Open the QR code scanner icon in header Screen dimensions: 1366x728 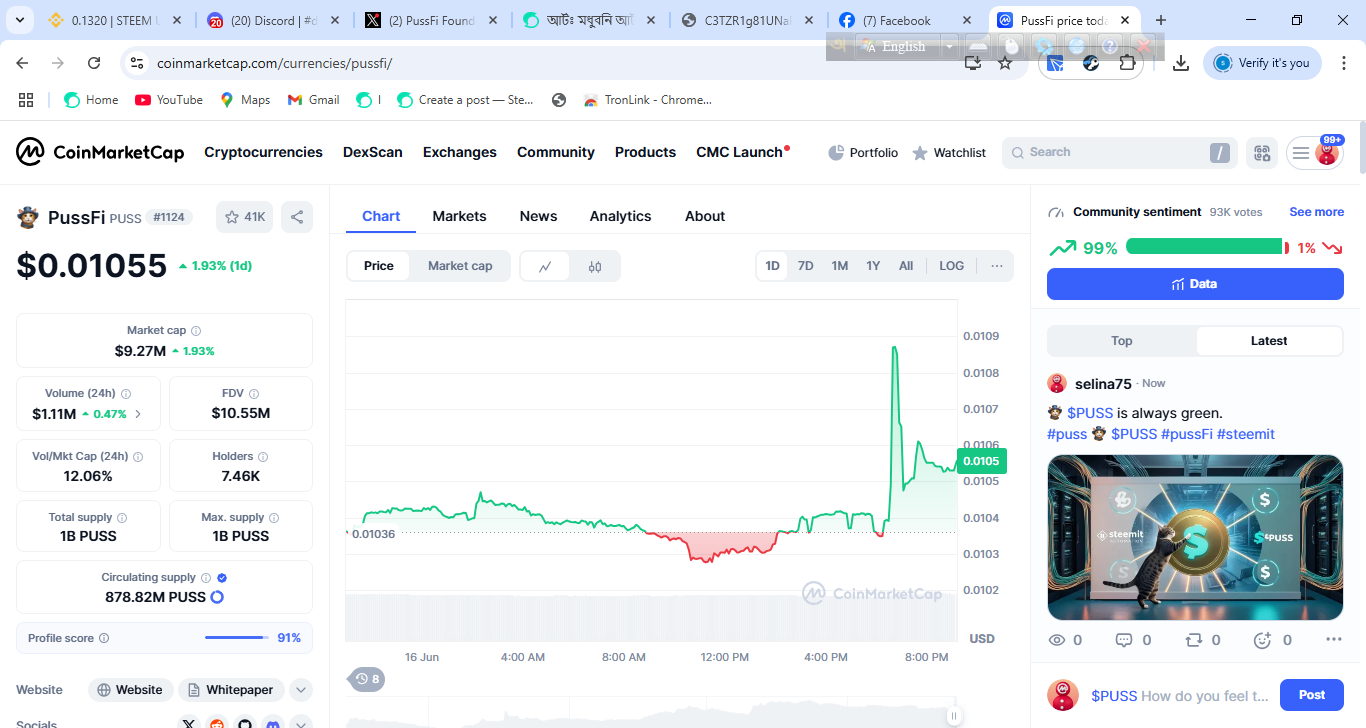click(1262, 153)
